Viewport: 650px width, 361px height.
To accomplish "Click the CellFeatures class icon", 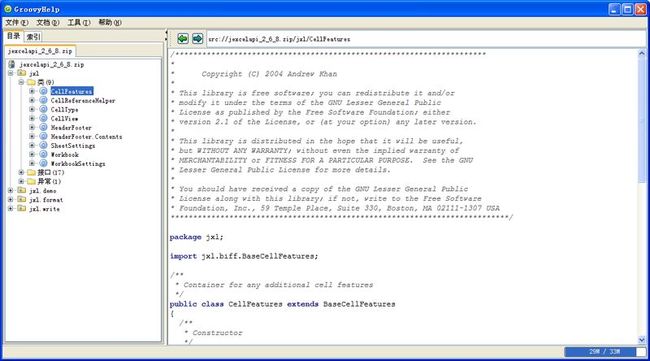I will (x=43, y=91).
